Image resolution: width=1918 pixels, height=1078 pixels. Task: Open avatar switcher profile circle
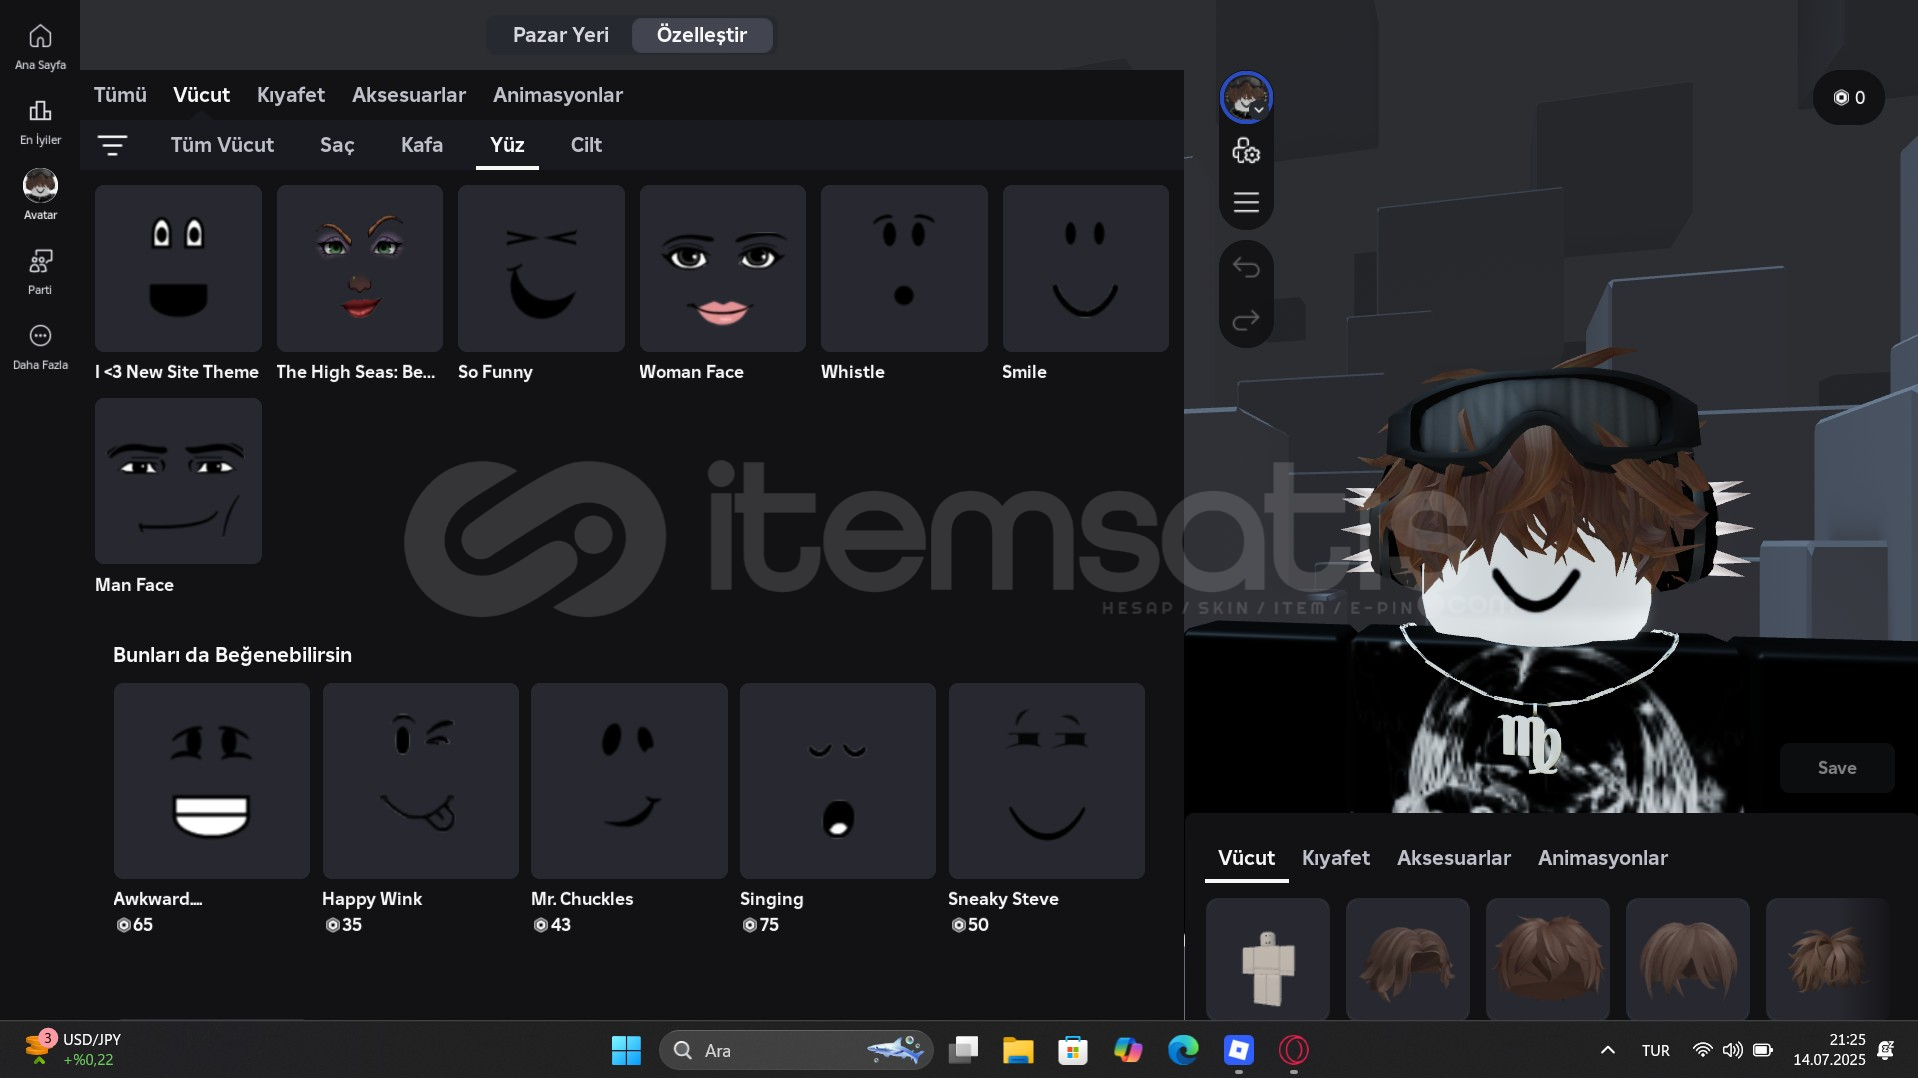[1246, 98]
